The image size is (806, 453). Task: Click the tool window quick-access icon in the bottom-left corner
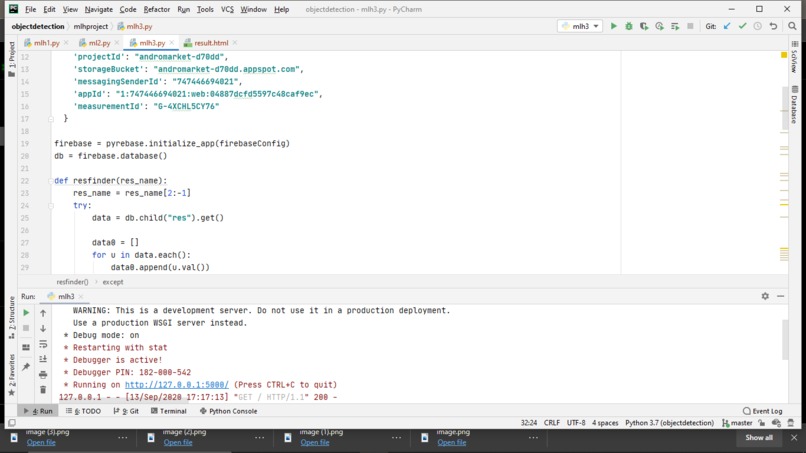tap(12, 423)
